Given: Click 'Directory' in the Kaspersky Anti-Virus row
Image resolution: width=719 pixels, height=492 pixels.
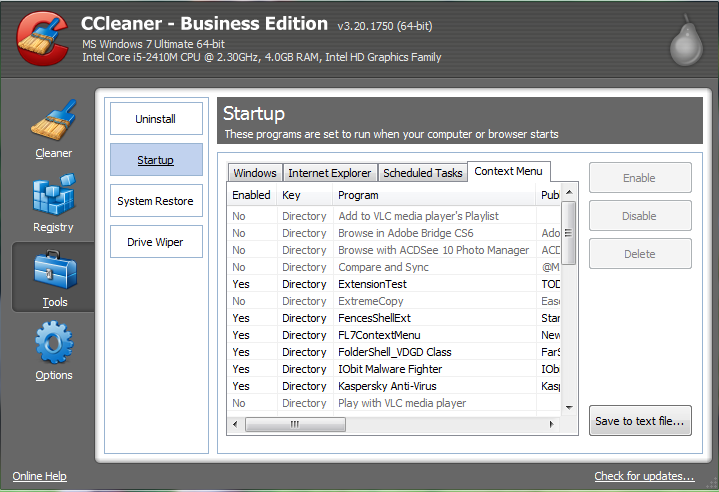Looking at the screenshot, I should (x=304, y=386).
